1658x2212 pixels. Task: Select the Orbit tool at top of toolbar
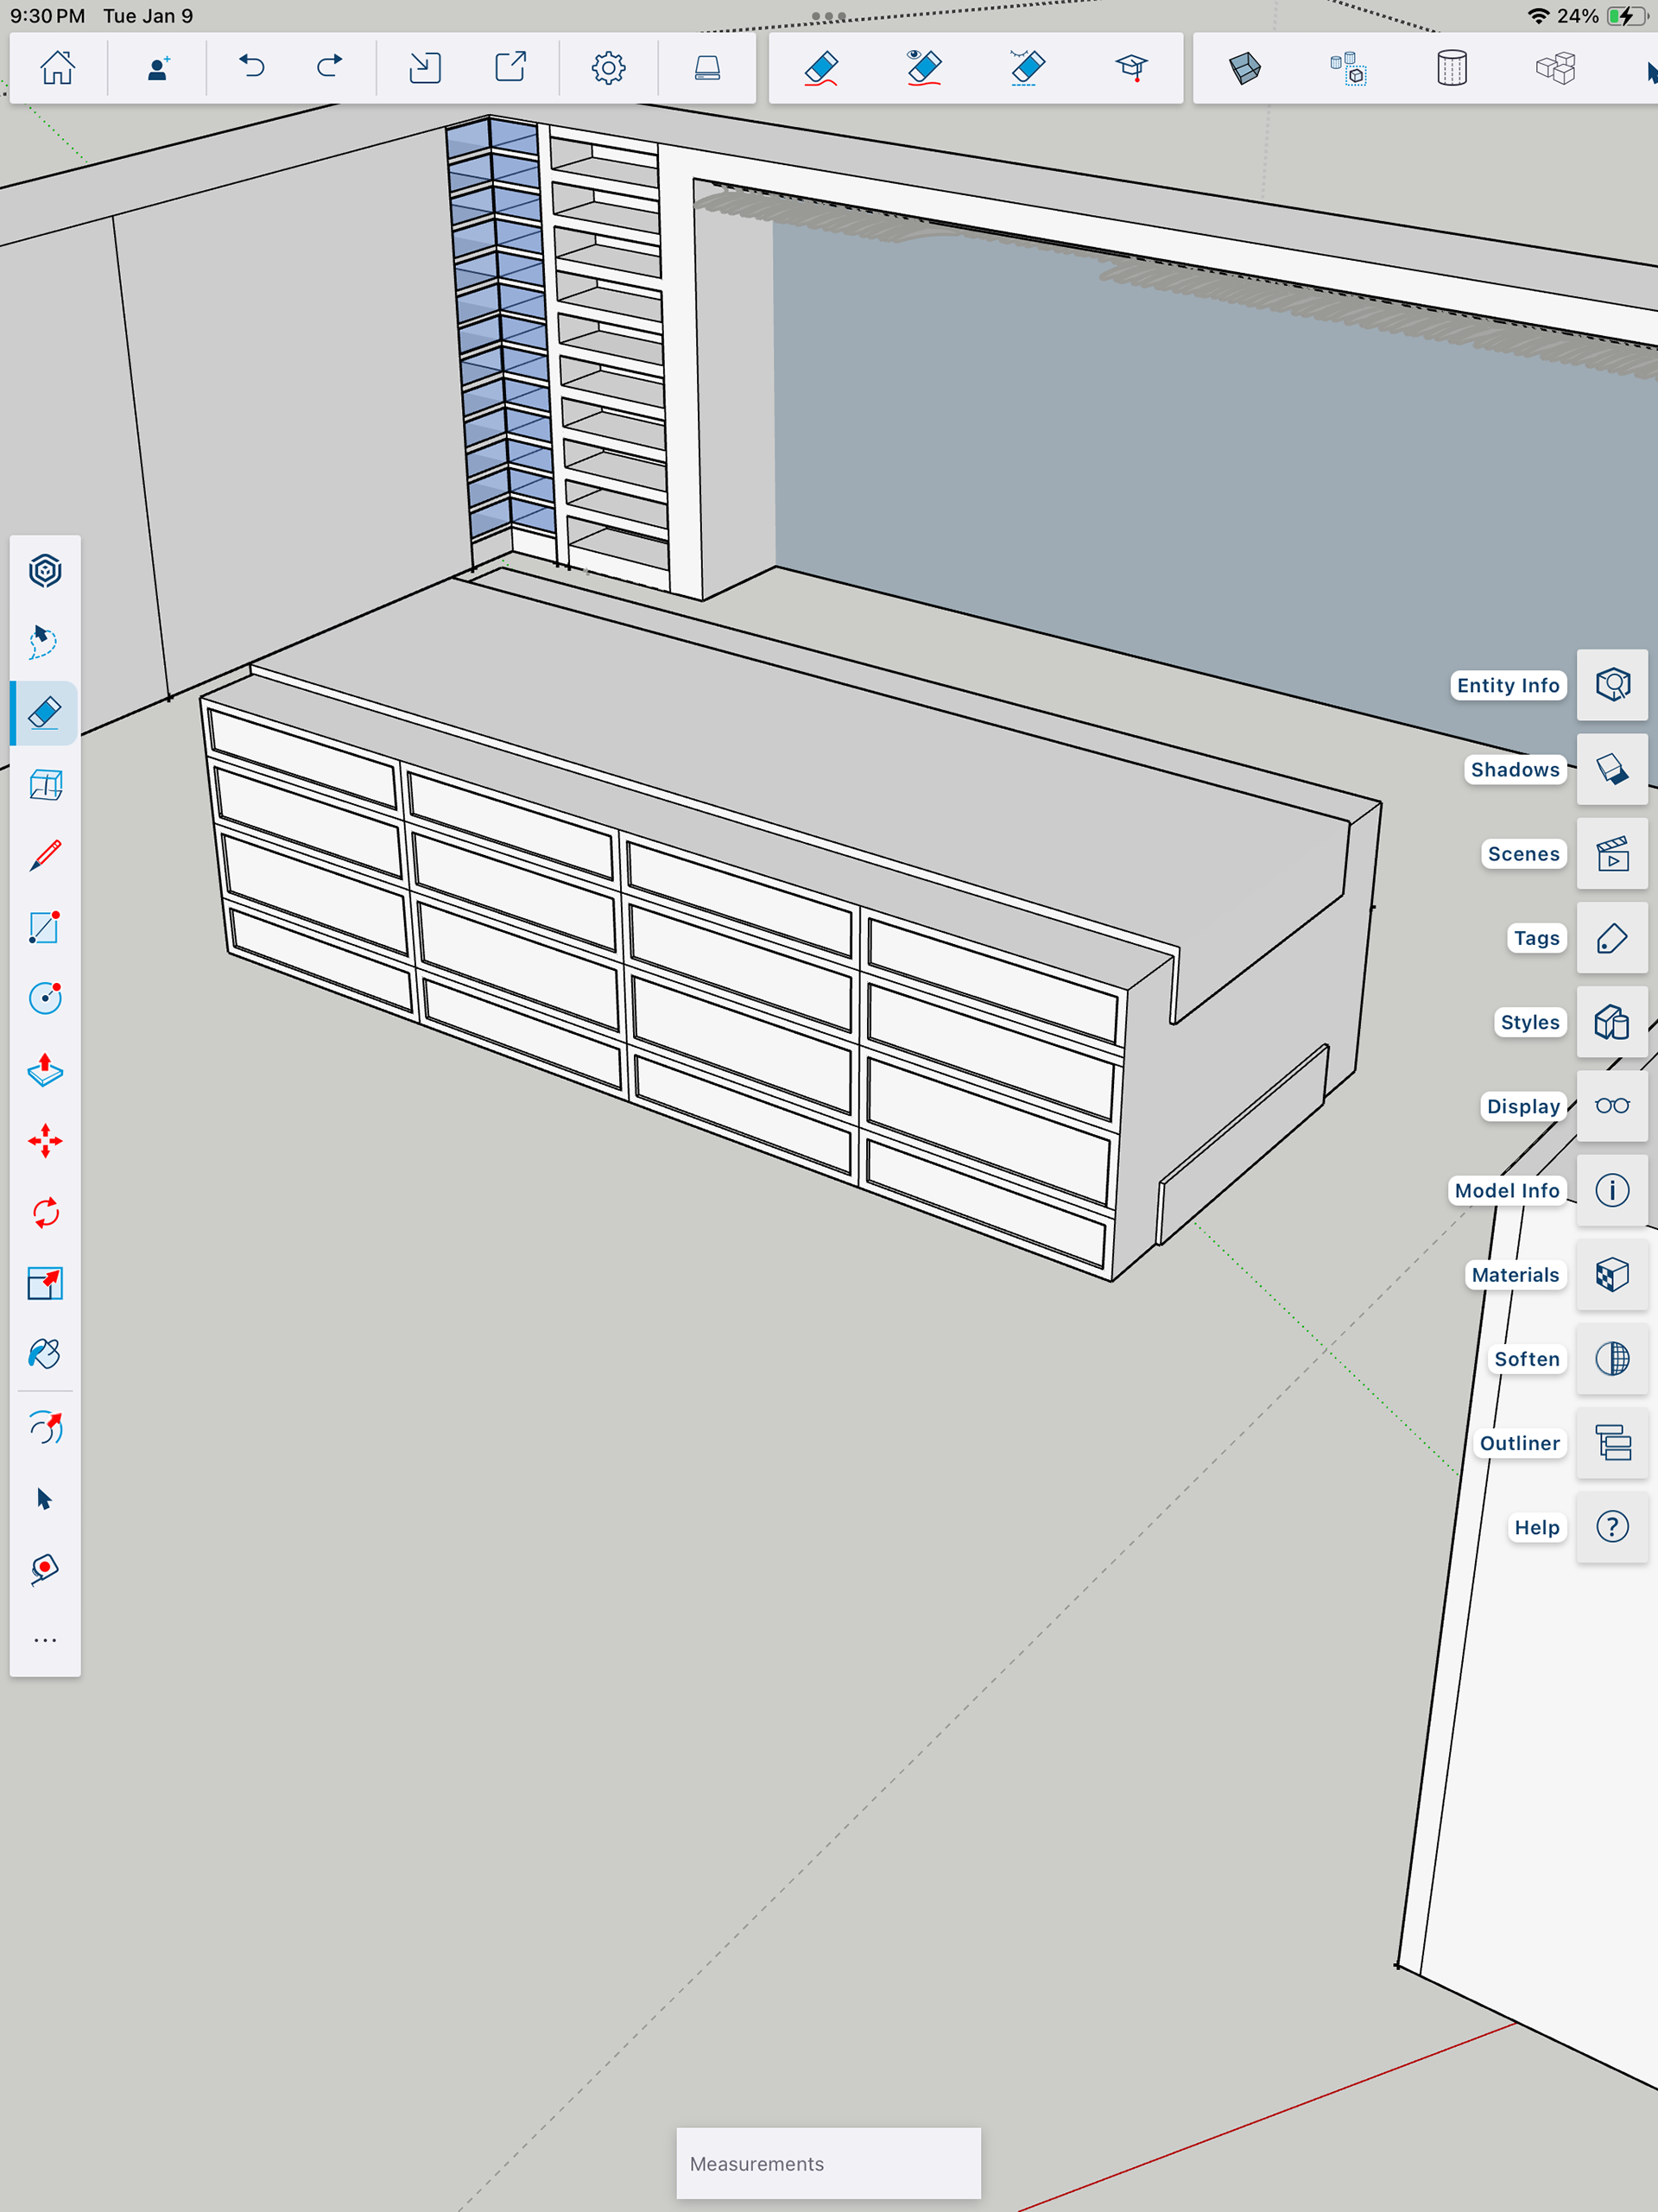tap(45, 571)
